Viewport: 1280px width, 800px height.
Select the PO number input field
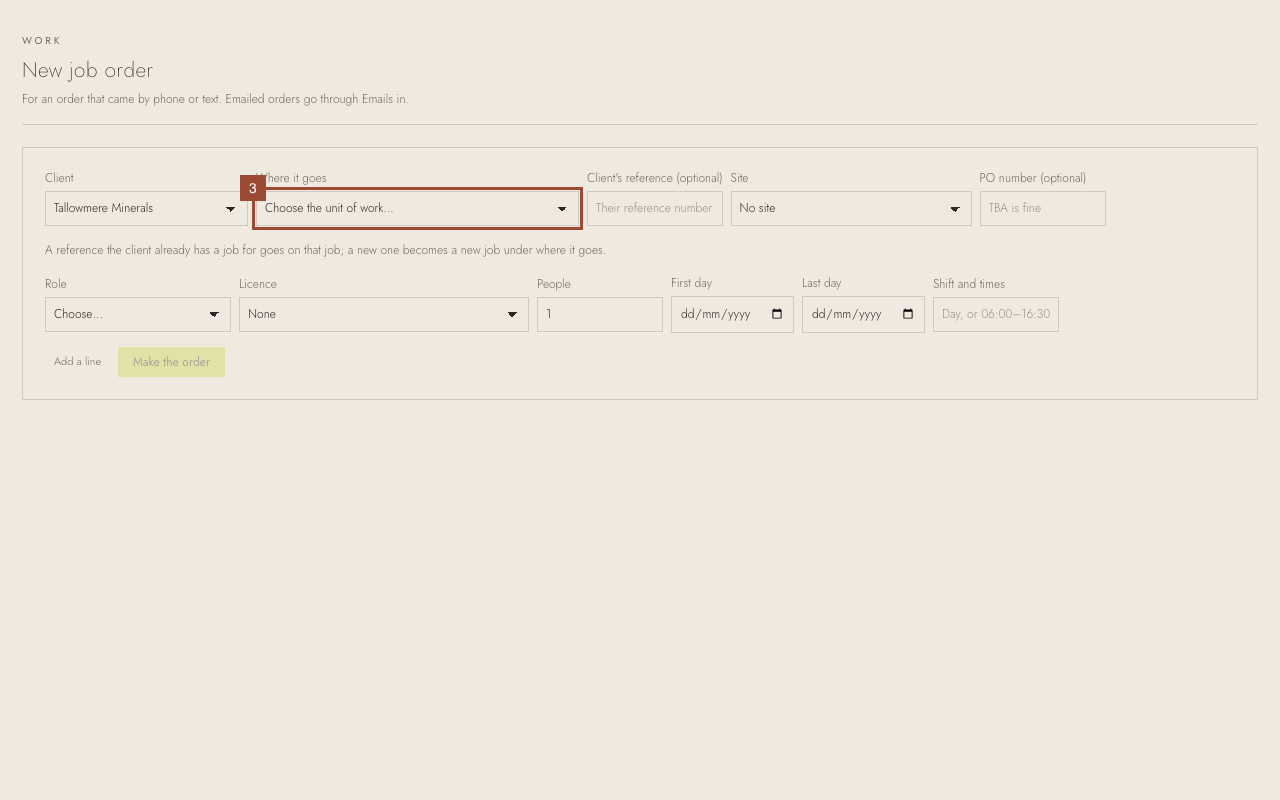click(1043, 208)
